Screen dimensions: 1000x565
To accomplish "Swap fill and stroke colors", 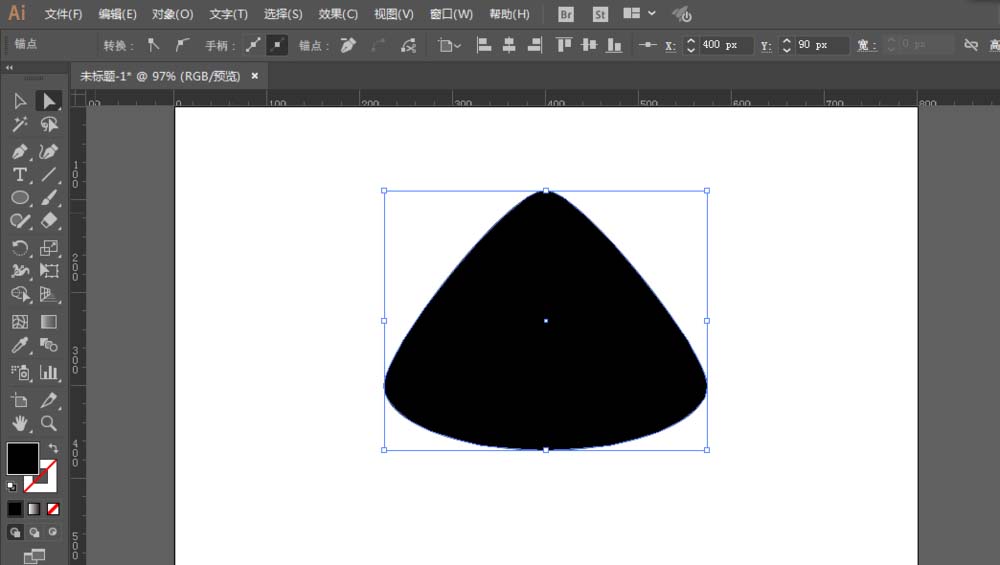I will [x=53, y=448].
